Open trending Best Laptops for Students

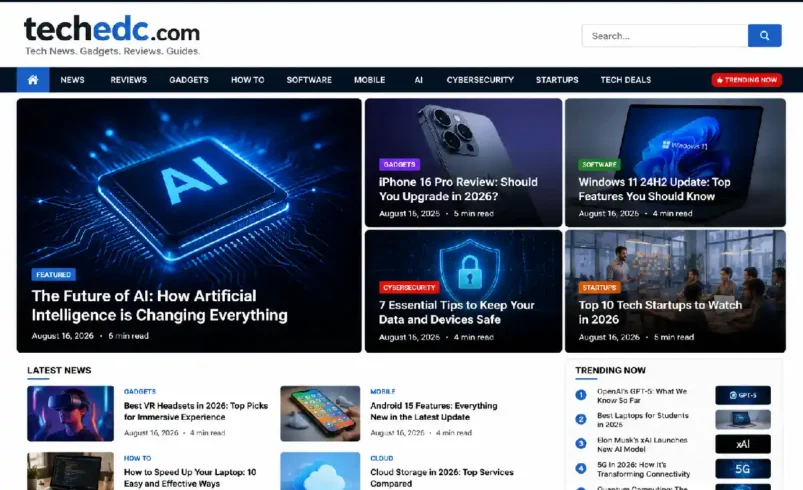(x=643, y=420)
